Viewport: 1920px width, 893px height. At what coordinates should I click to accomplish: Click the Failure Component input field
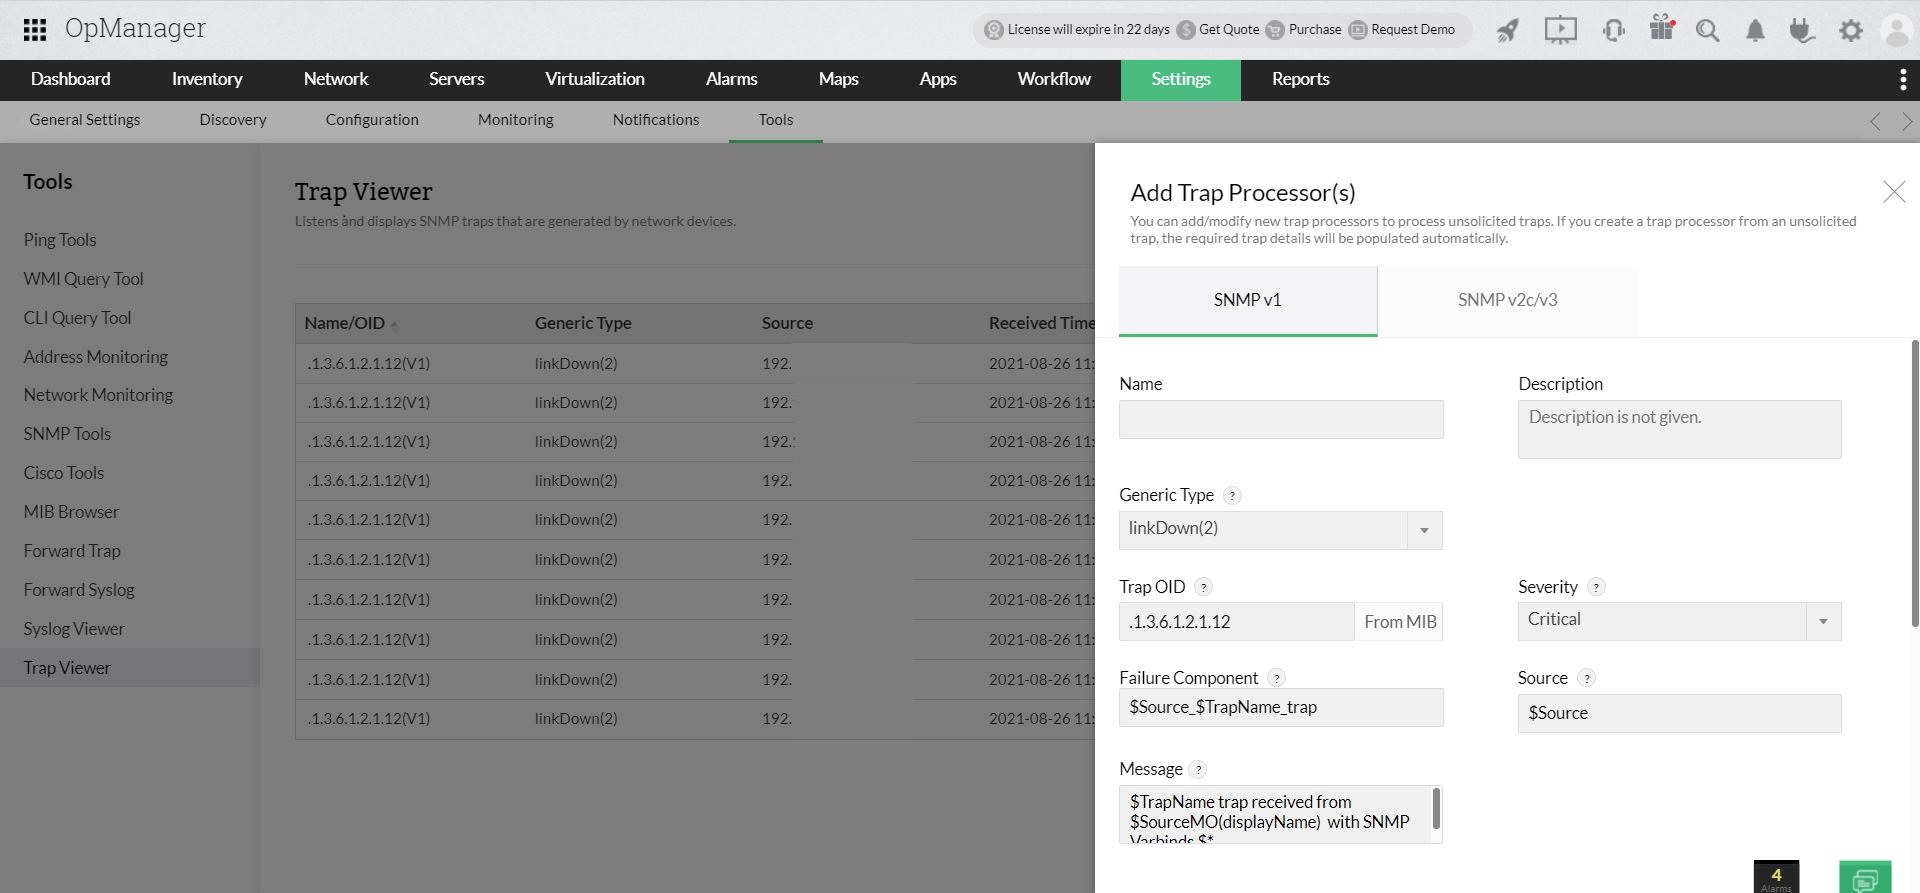(1281, 708)
